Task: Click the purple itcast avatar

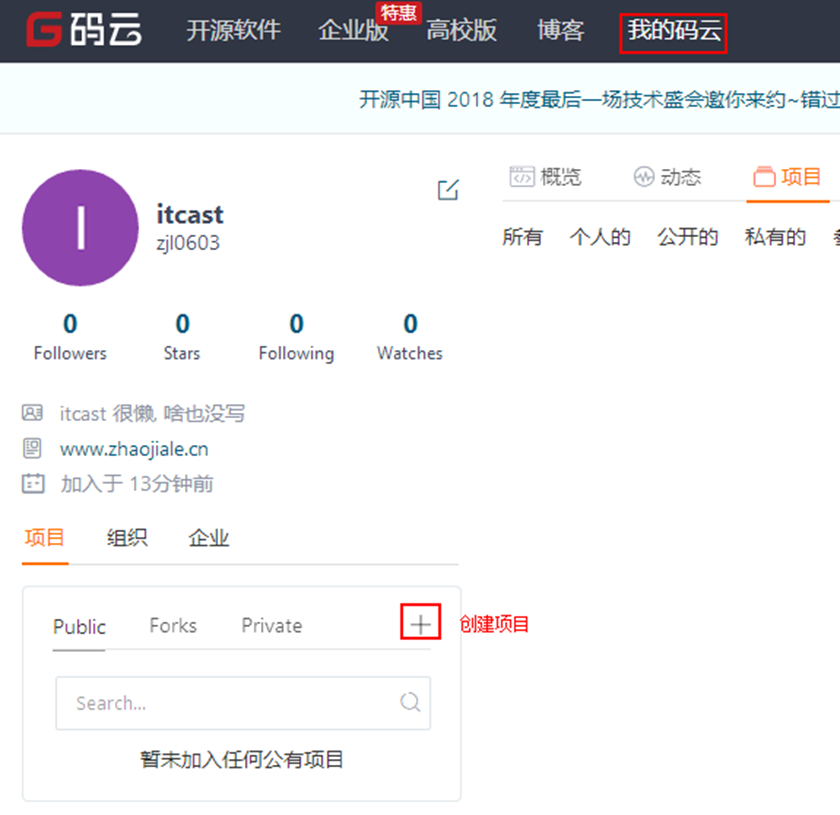Action: [x=80, y=228]
